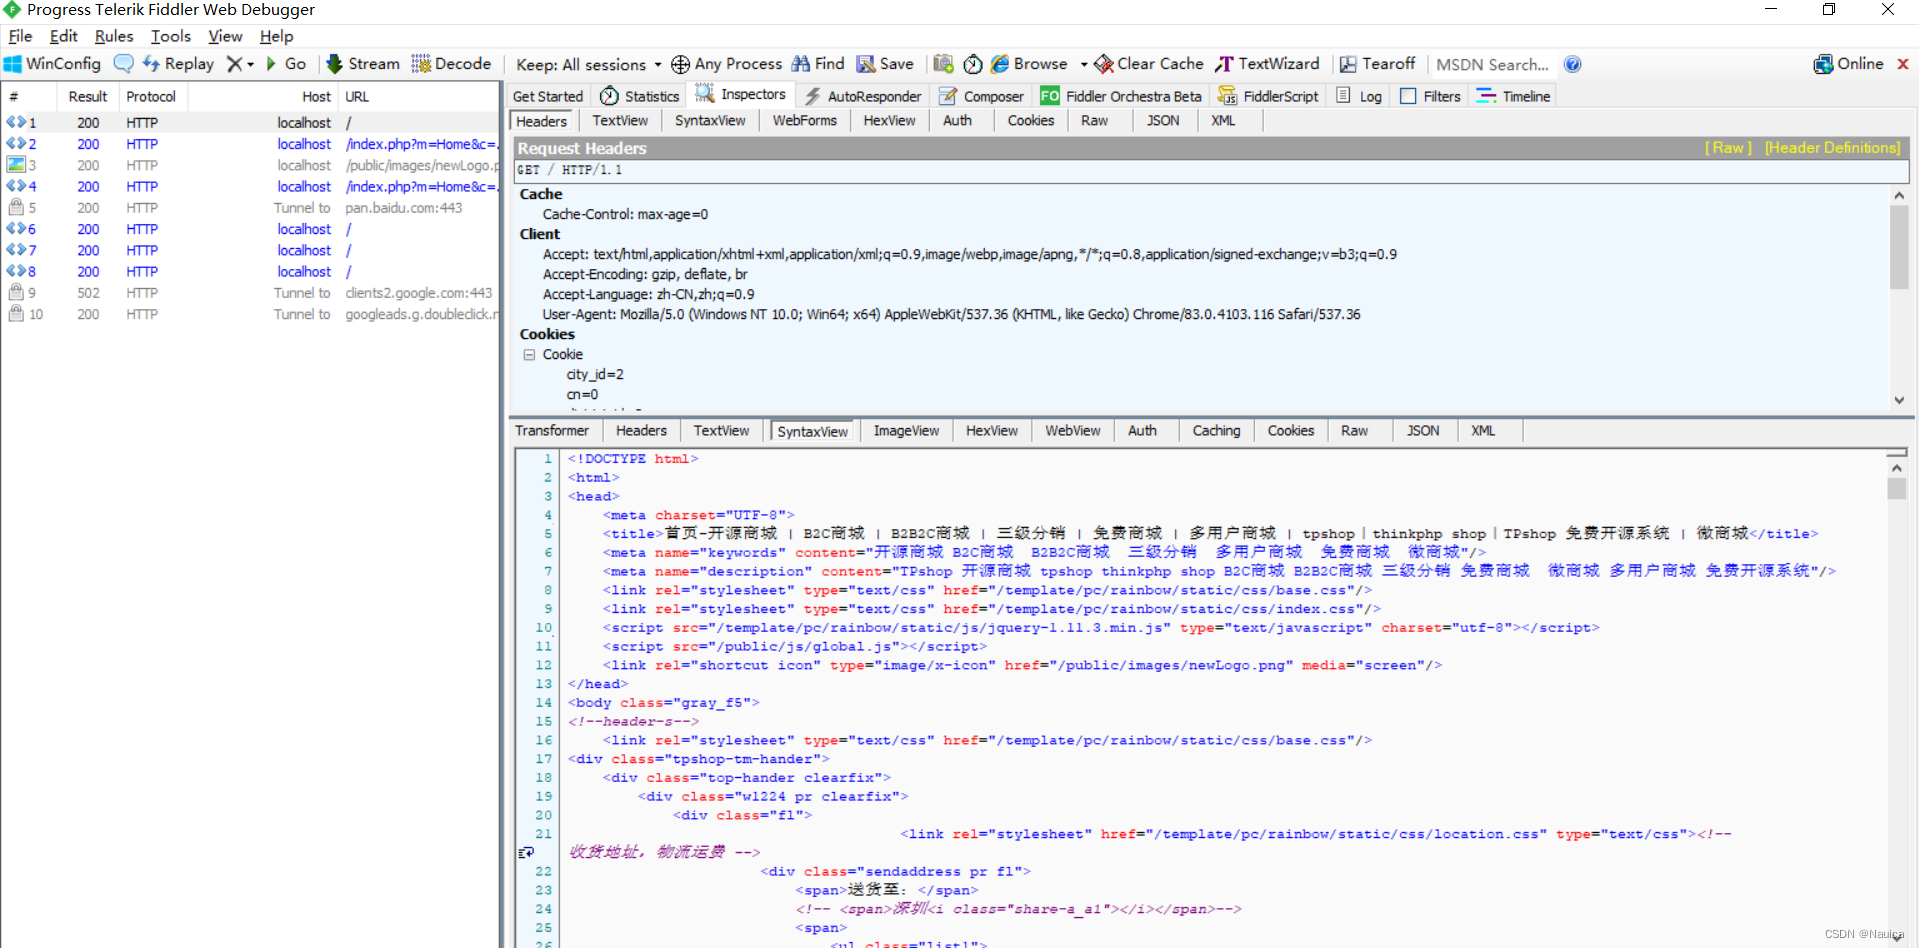The image size is (1919, 948).
Task: Collapse the Cookie tree node
Action: click(529, 355)
